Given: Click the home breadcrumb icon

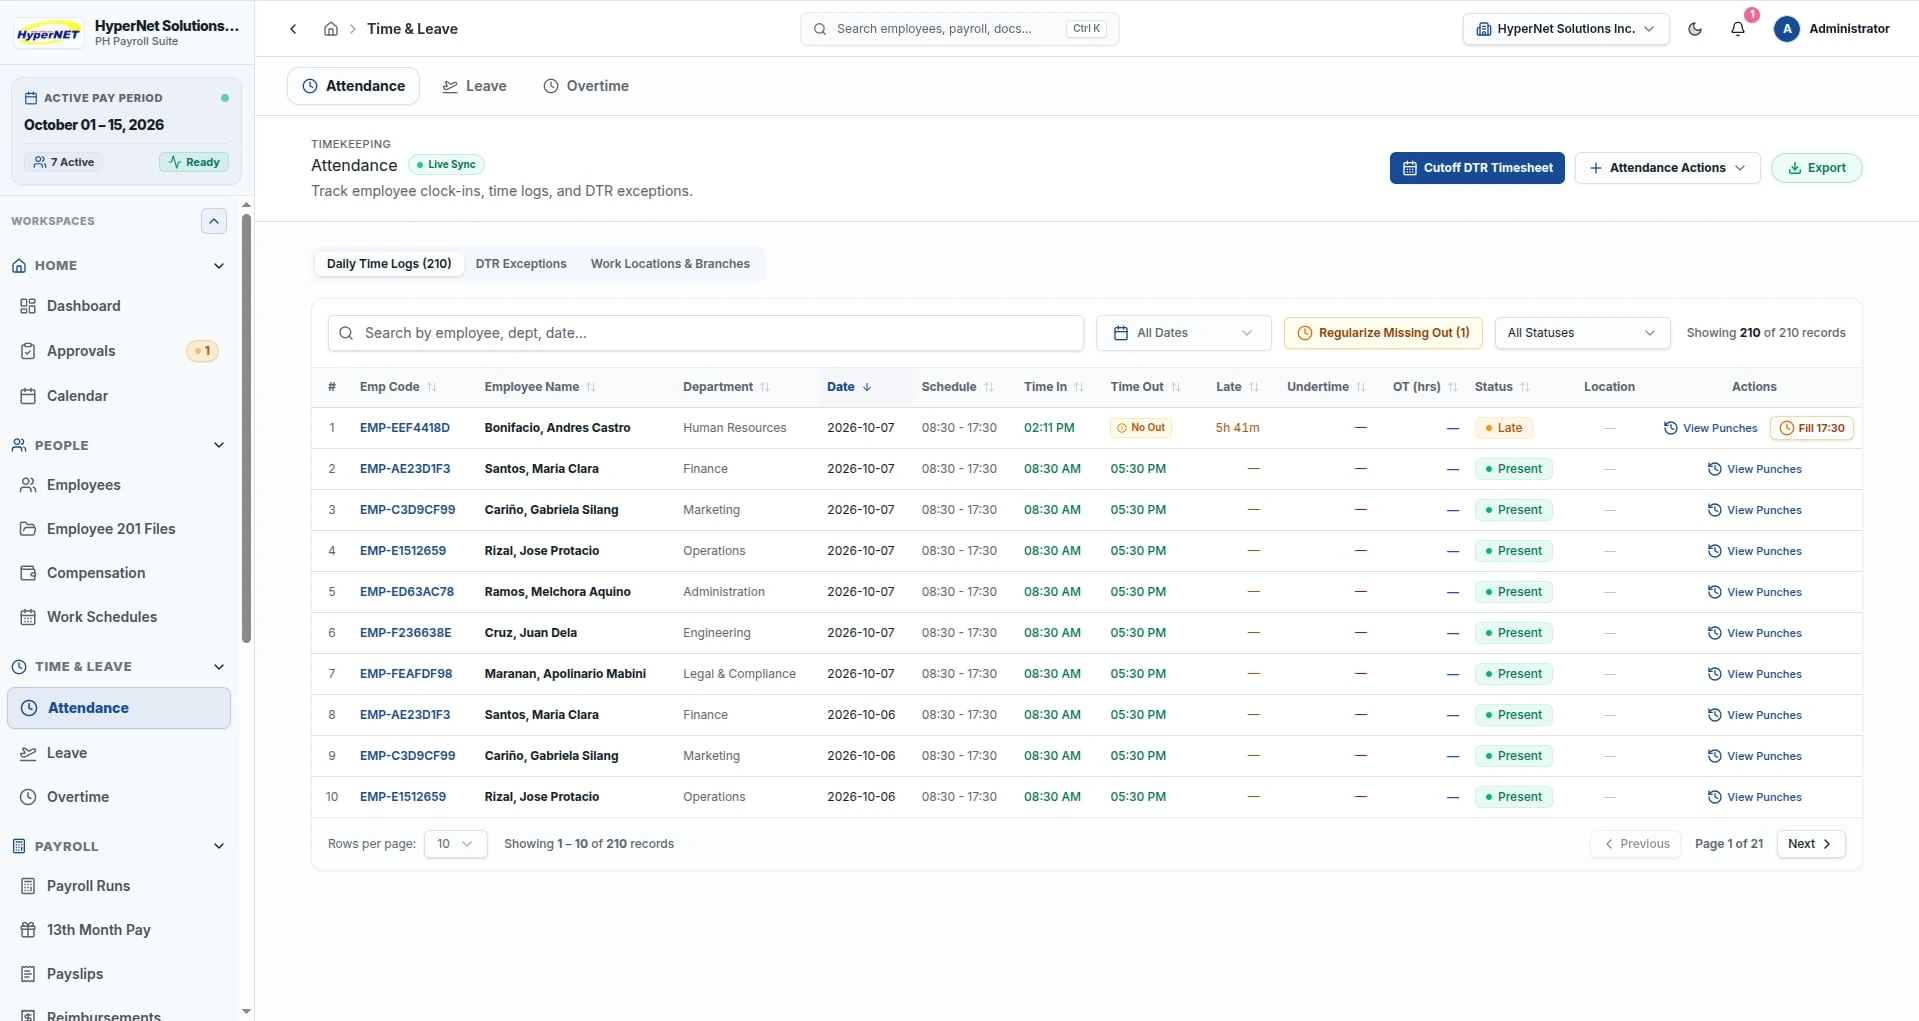Looking at the screenshot, I should coord(331,29).
